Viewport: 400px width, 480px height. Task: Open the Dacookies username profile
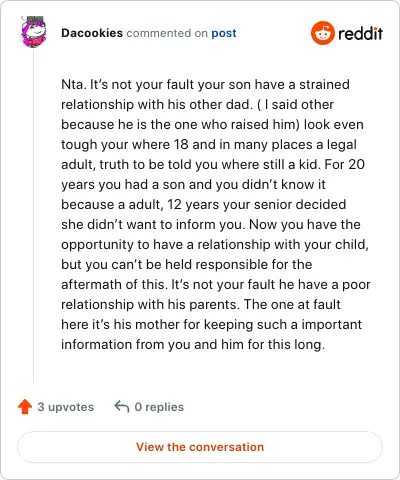pyautogui.click(x=92, y=33)
